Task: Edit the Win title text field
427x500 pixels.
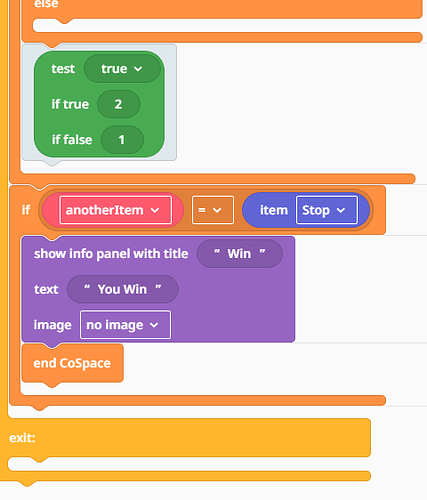Action: (239, 254)
